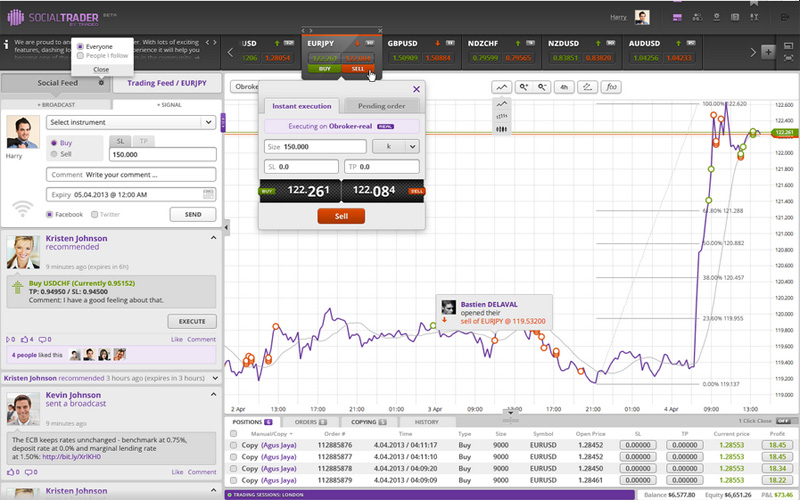The height and width of the screenshot is (500, 800).
Task: Sort by the Manual/Copy column dropdown
Action: tap(272, 434)
